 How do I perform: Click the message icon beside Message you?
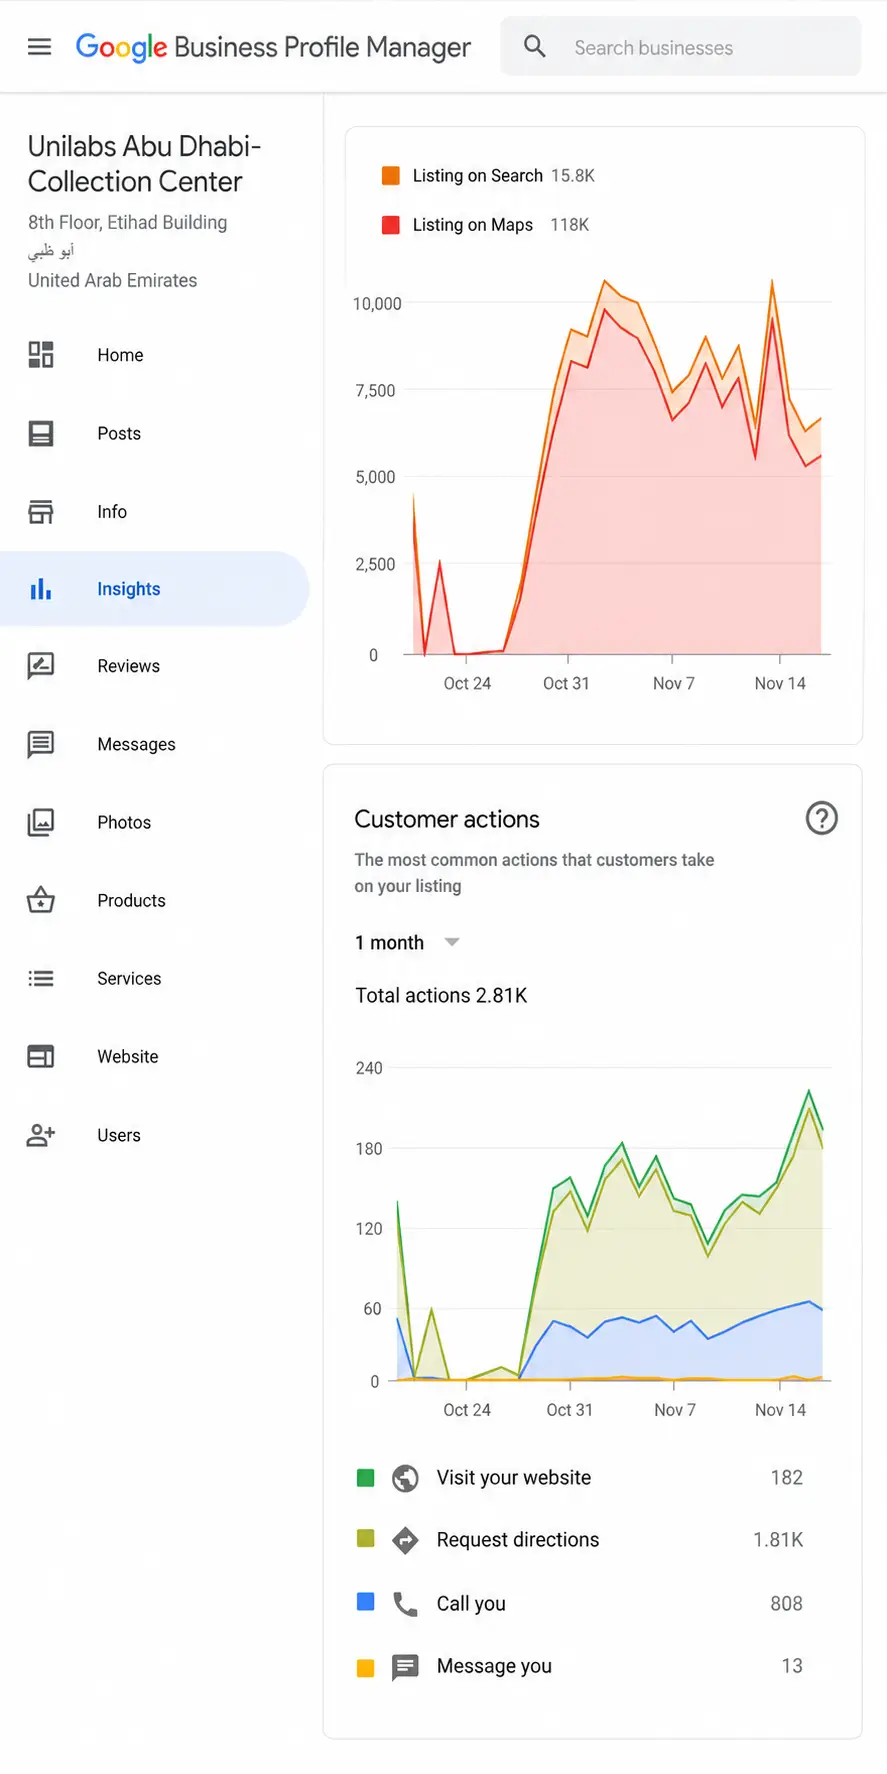[405, 1667]
